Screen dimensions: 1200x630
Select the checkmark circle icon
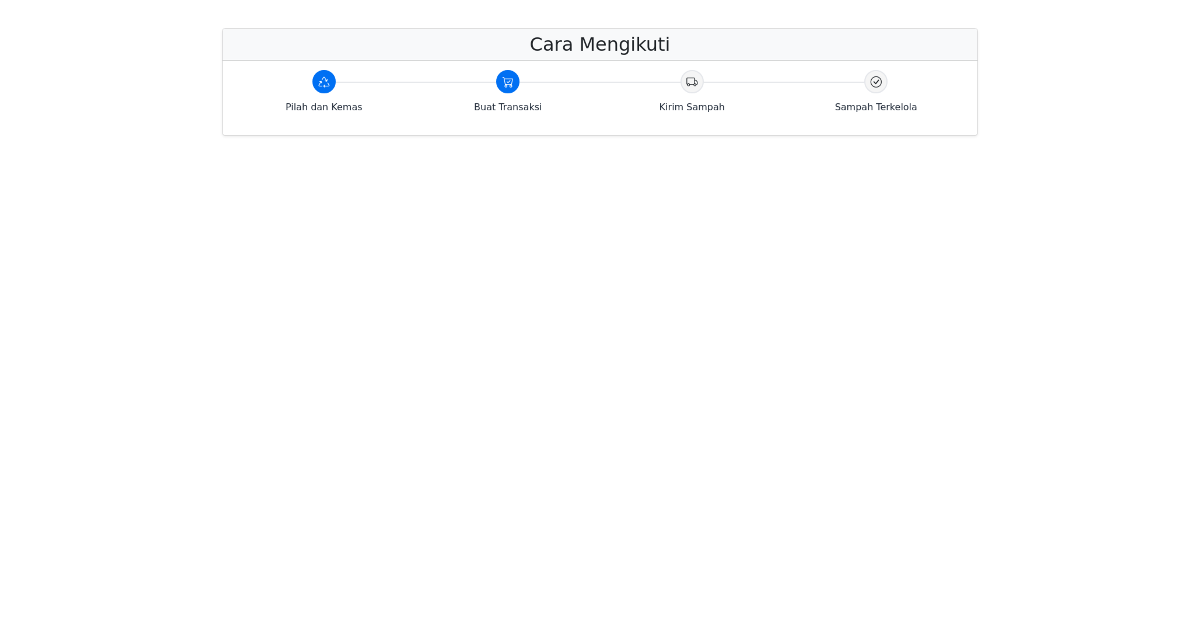point(876,82)
